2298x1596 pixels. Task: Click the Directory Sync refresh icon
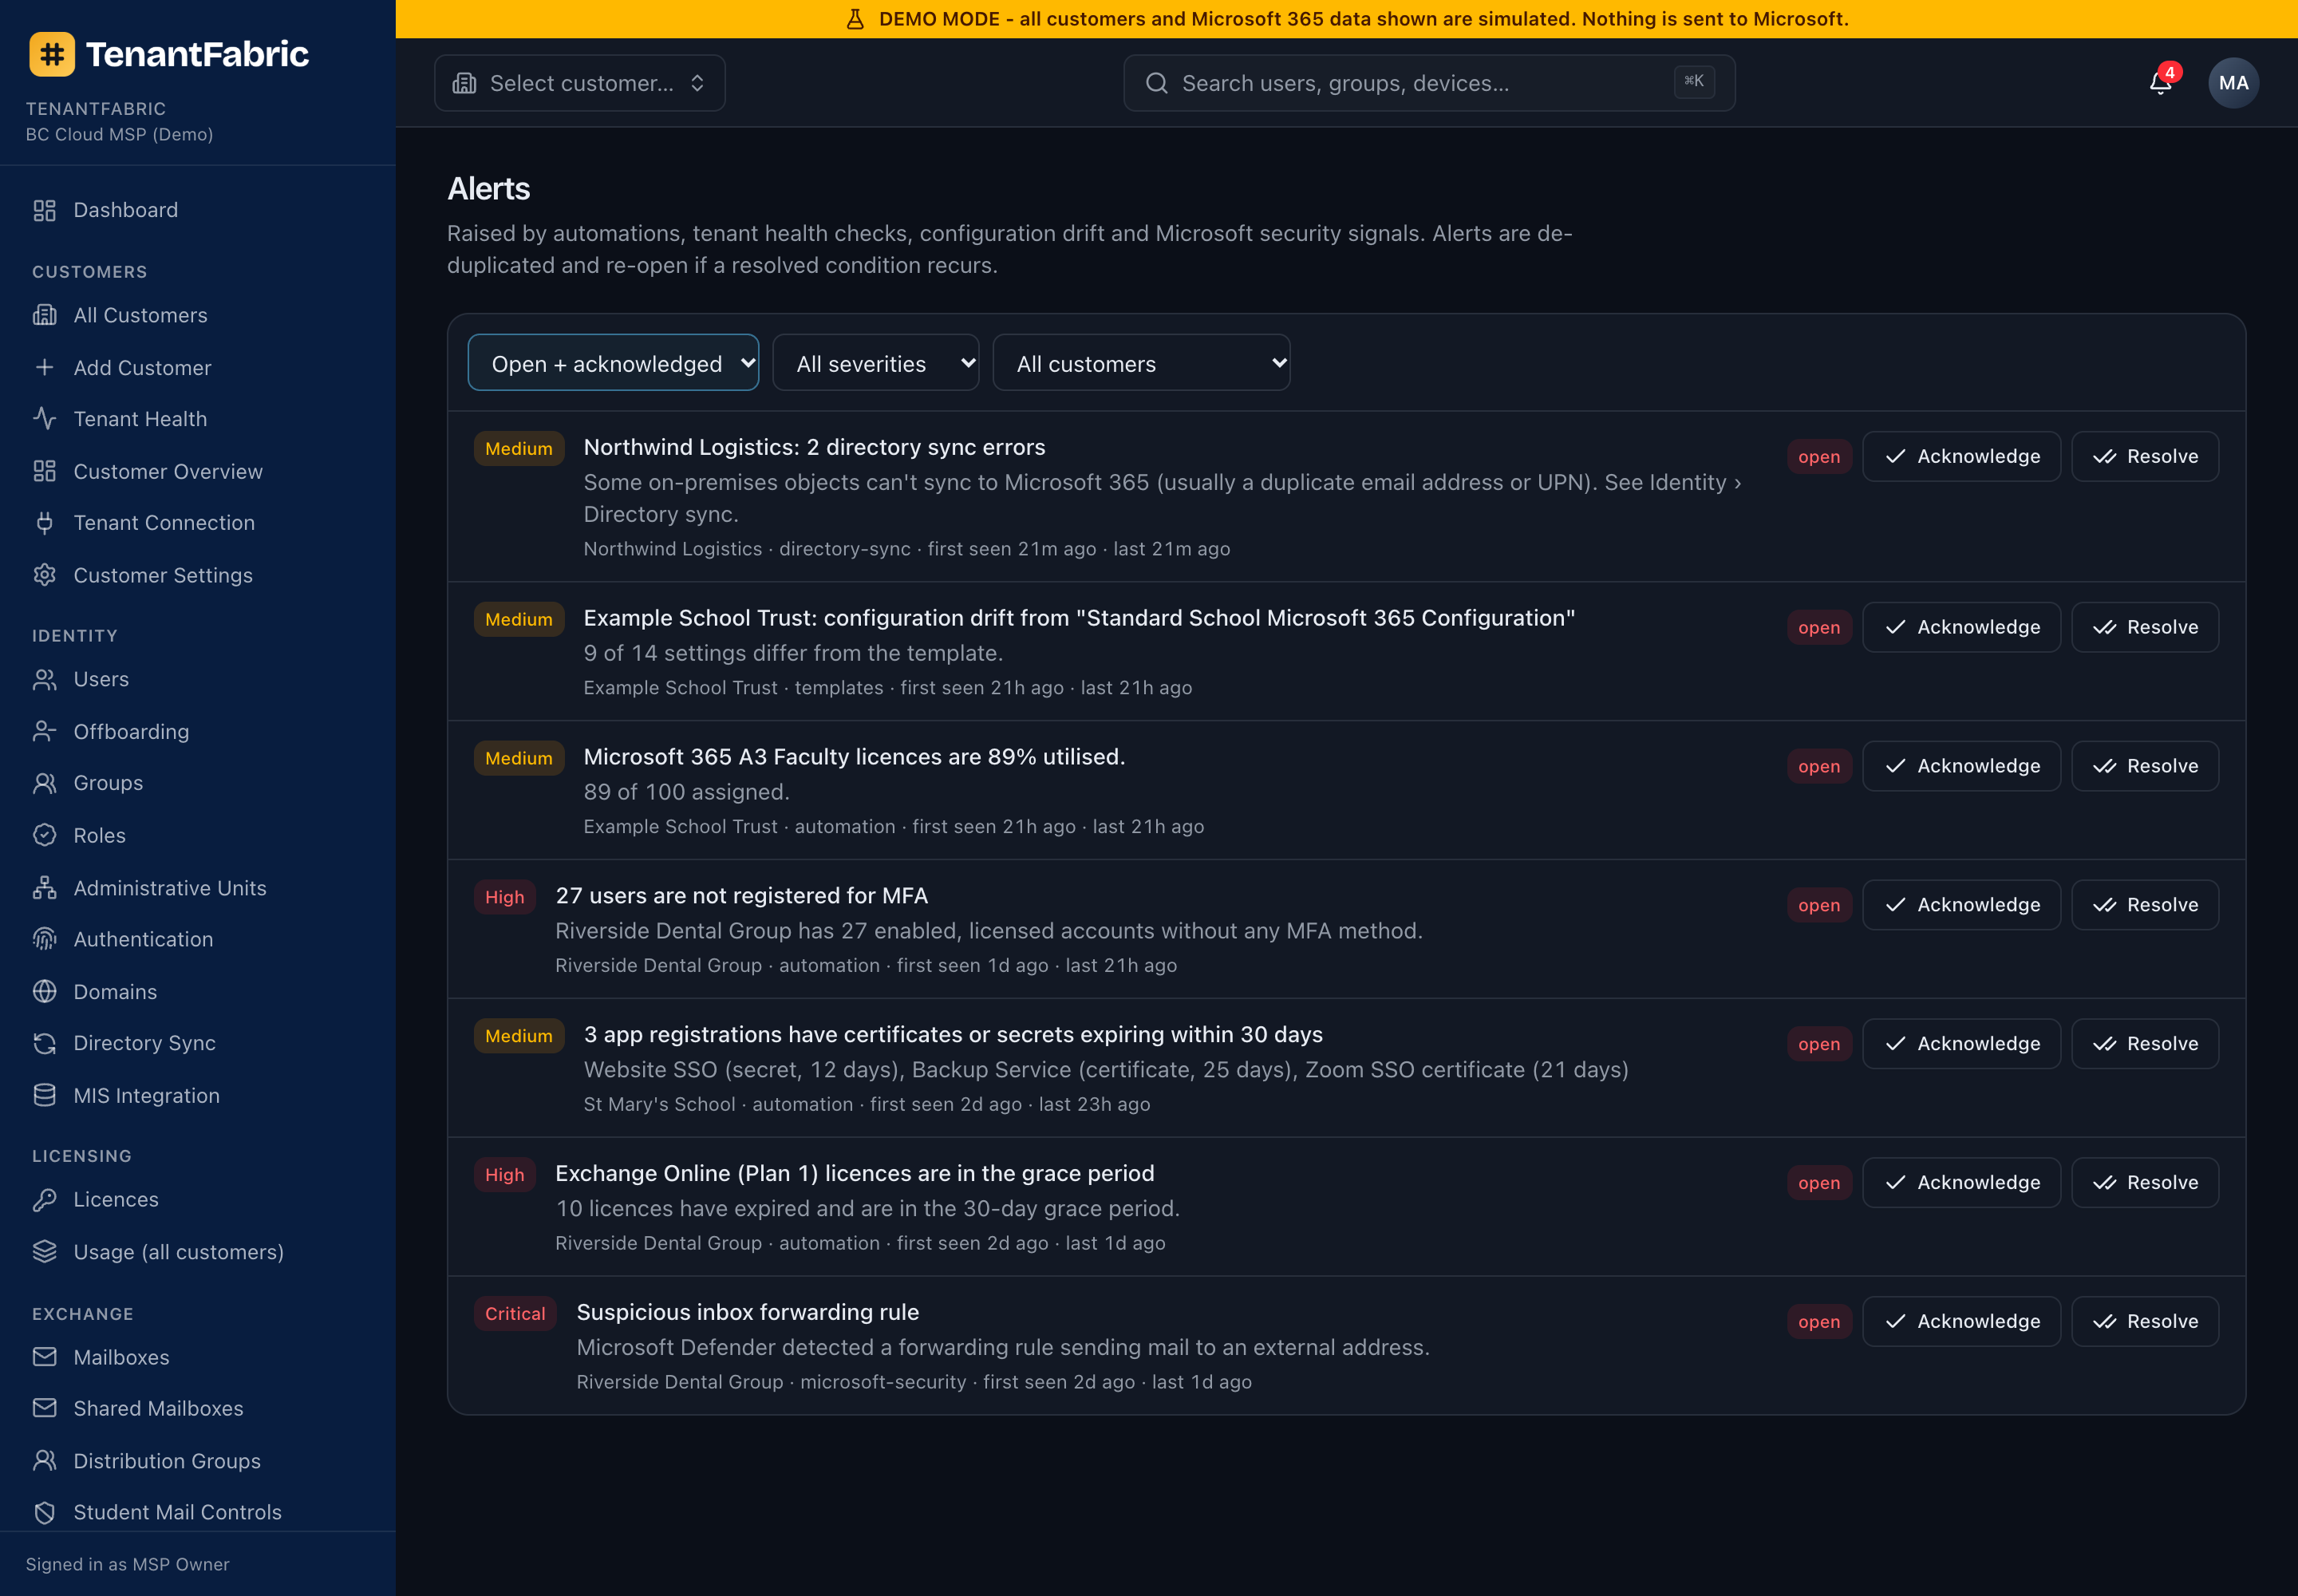(44, 1043)
